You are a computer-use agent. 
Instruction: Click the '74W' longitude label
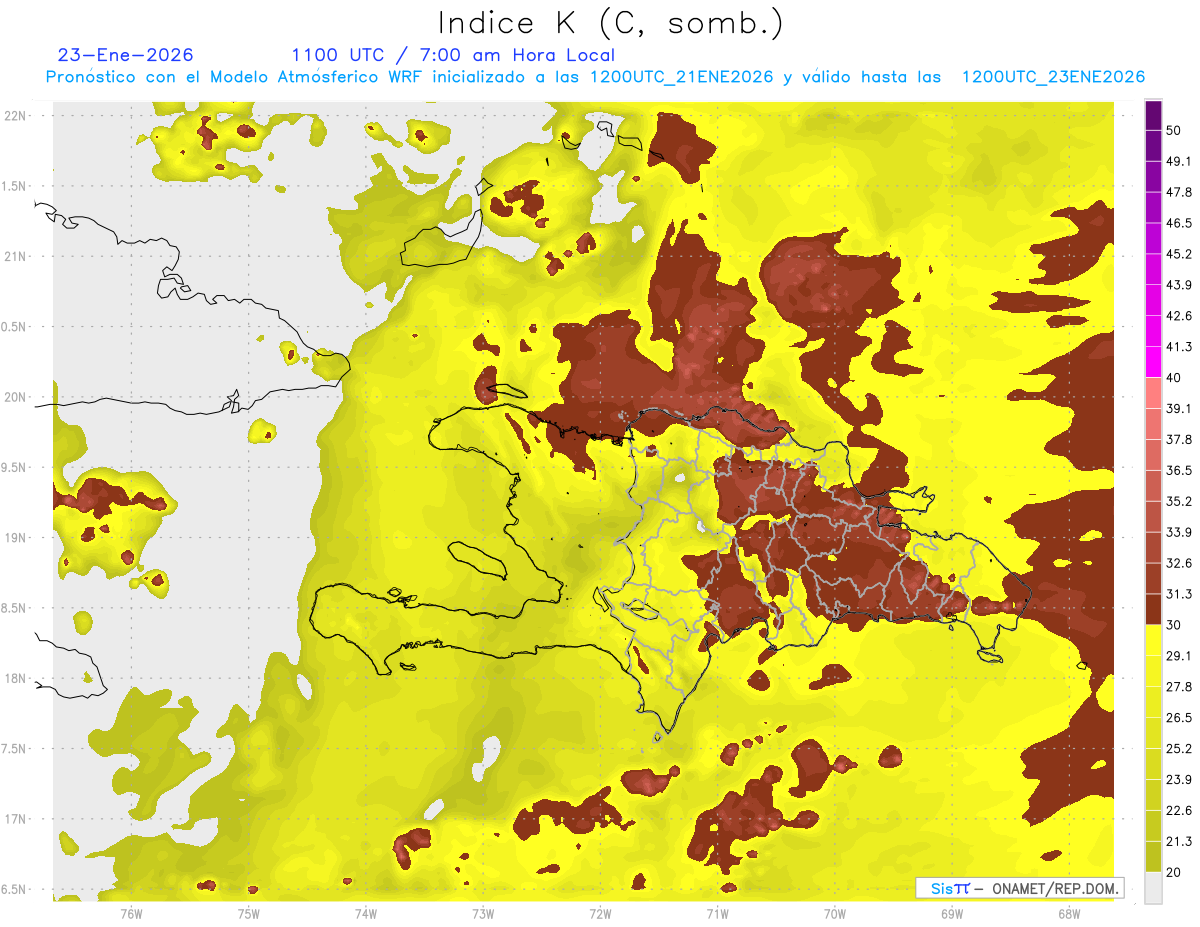click(x=365, y=914)
